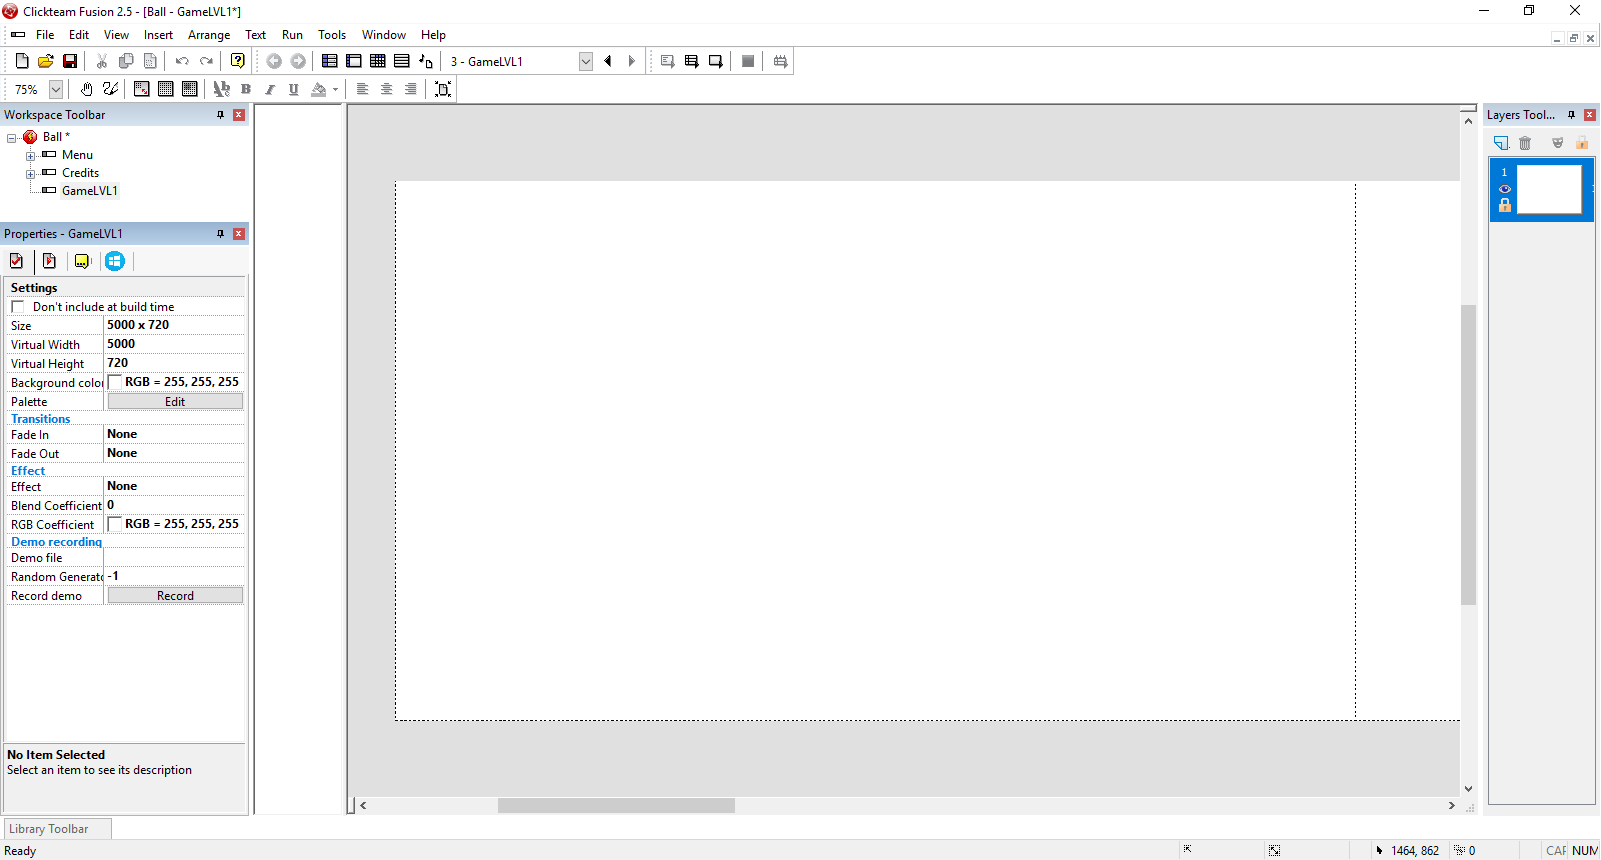The width and height of the screenshot is (1601, 860).
Task: Open the grid setup icon
Action: click(142, 89)
